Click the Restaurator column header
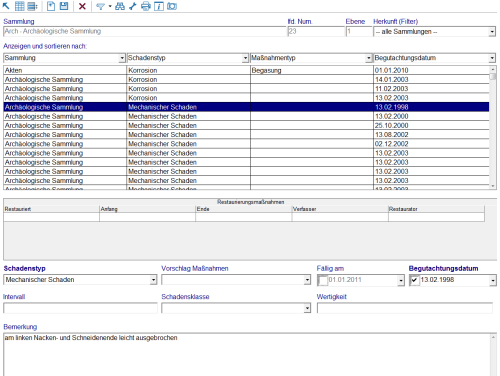500x376 pixels. pos(436,209)
